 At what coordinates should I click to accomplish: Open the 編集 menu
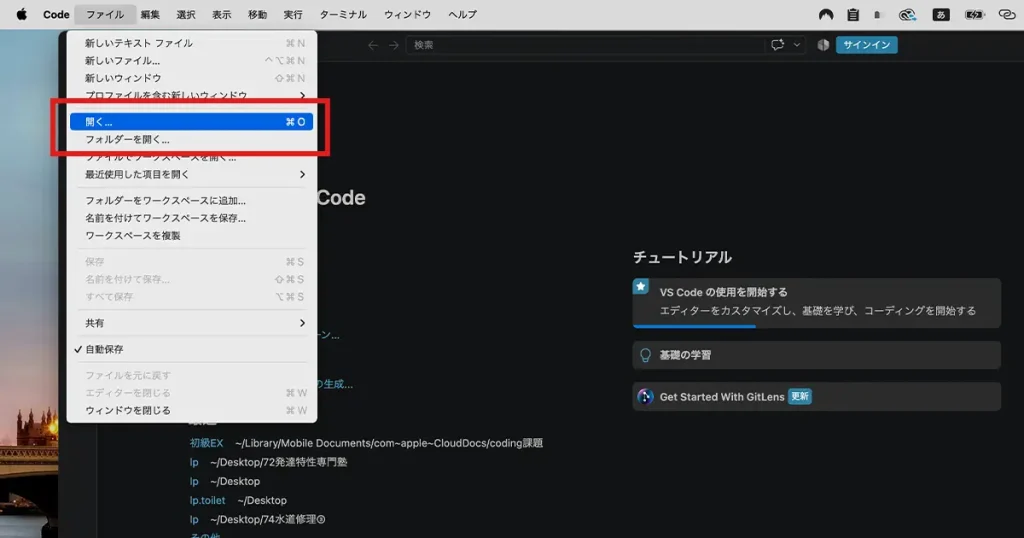click(x=150, y=14)
